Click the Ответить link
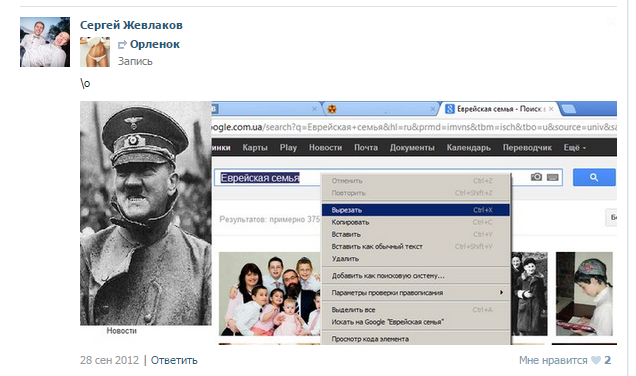Screen dimensions: 636x376 [x=174, y=360]
